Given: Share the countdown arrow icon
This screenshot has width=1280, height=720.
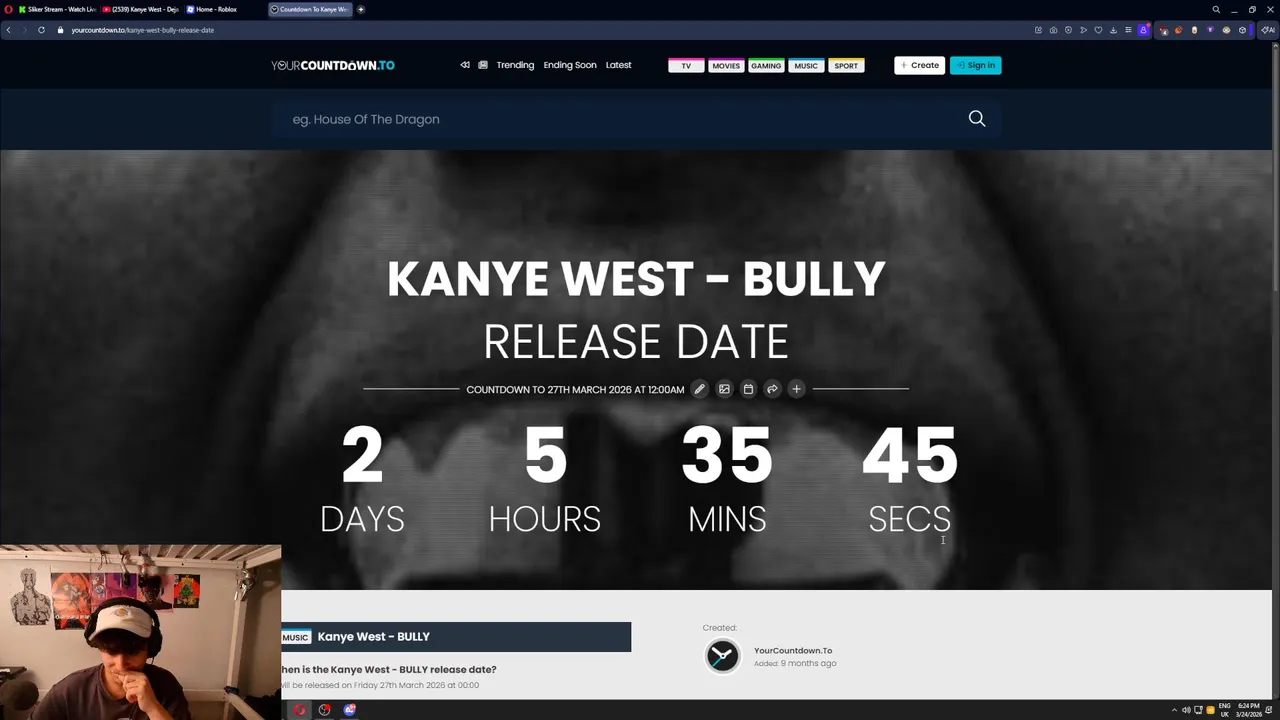Looking at the screenshot, I should tap(772, 389).
